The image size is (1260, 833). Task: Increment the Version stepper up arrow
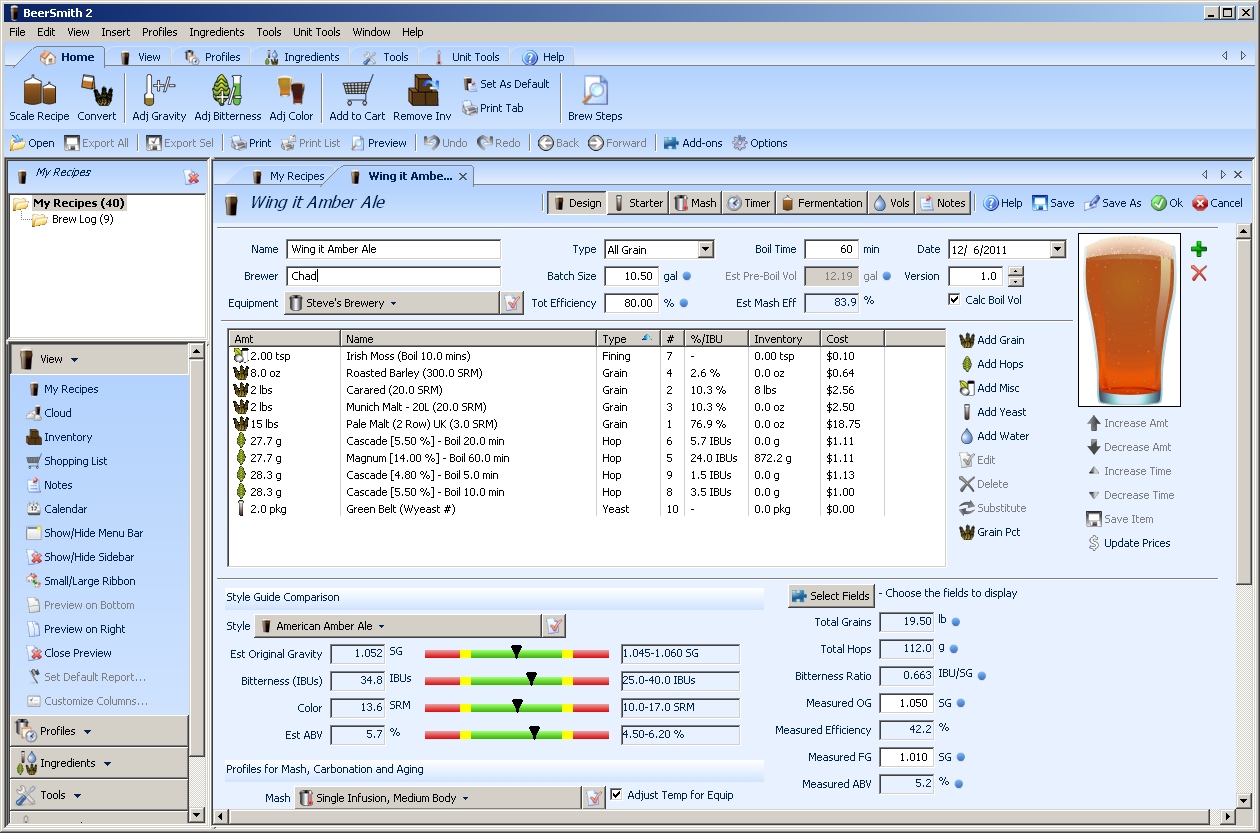(x=1016, y=271)
